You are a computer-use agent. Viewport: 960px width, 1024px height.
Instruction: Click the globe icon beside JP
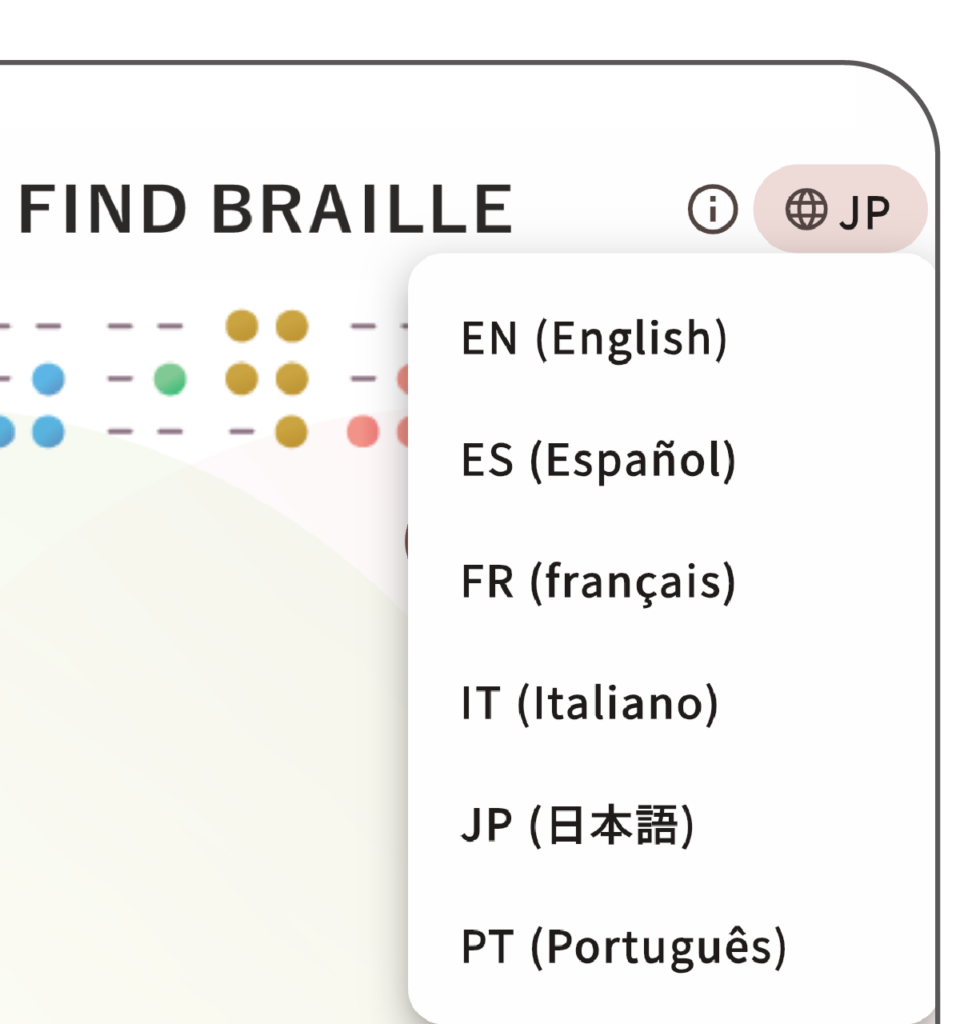806,209
